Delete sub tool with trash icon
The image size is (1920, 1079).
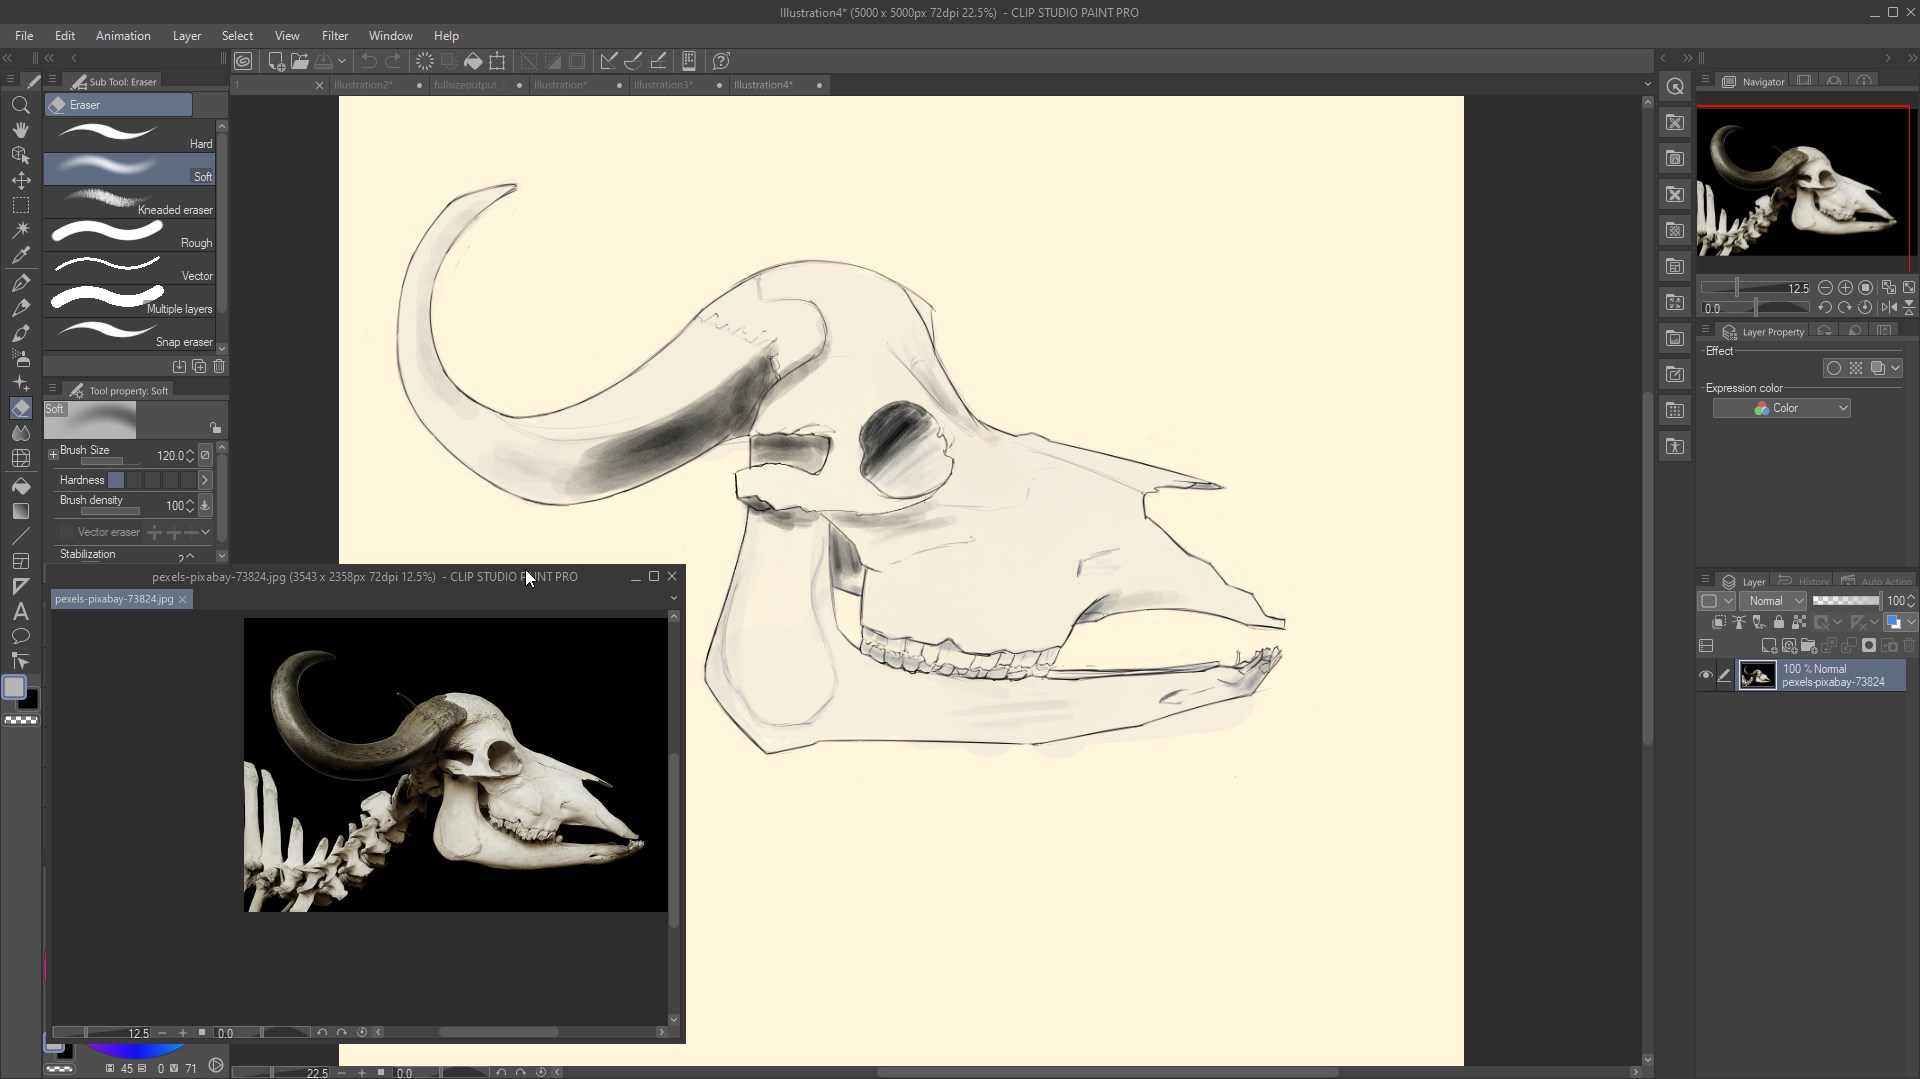(x=219, y=367)
